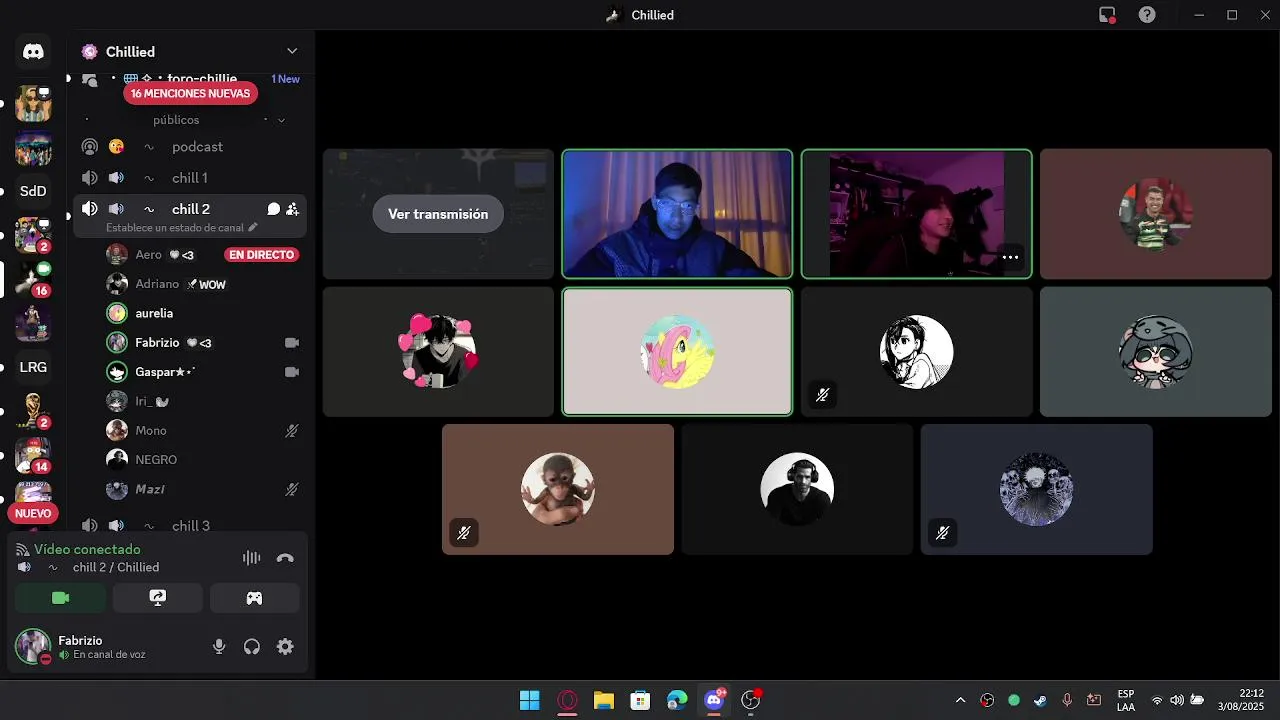1280x720 pixels.
Task: Share your screen button
Action: tap(157, 598)
